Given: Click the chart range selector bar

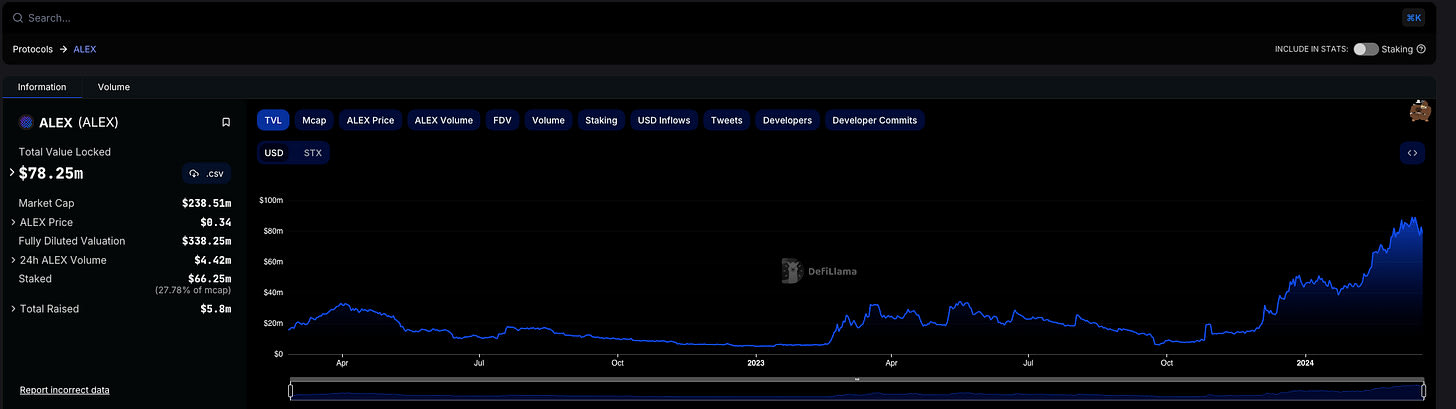Looking at the screenshot, I should [x=857, y=391].
